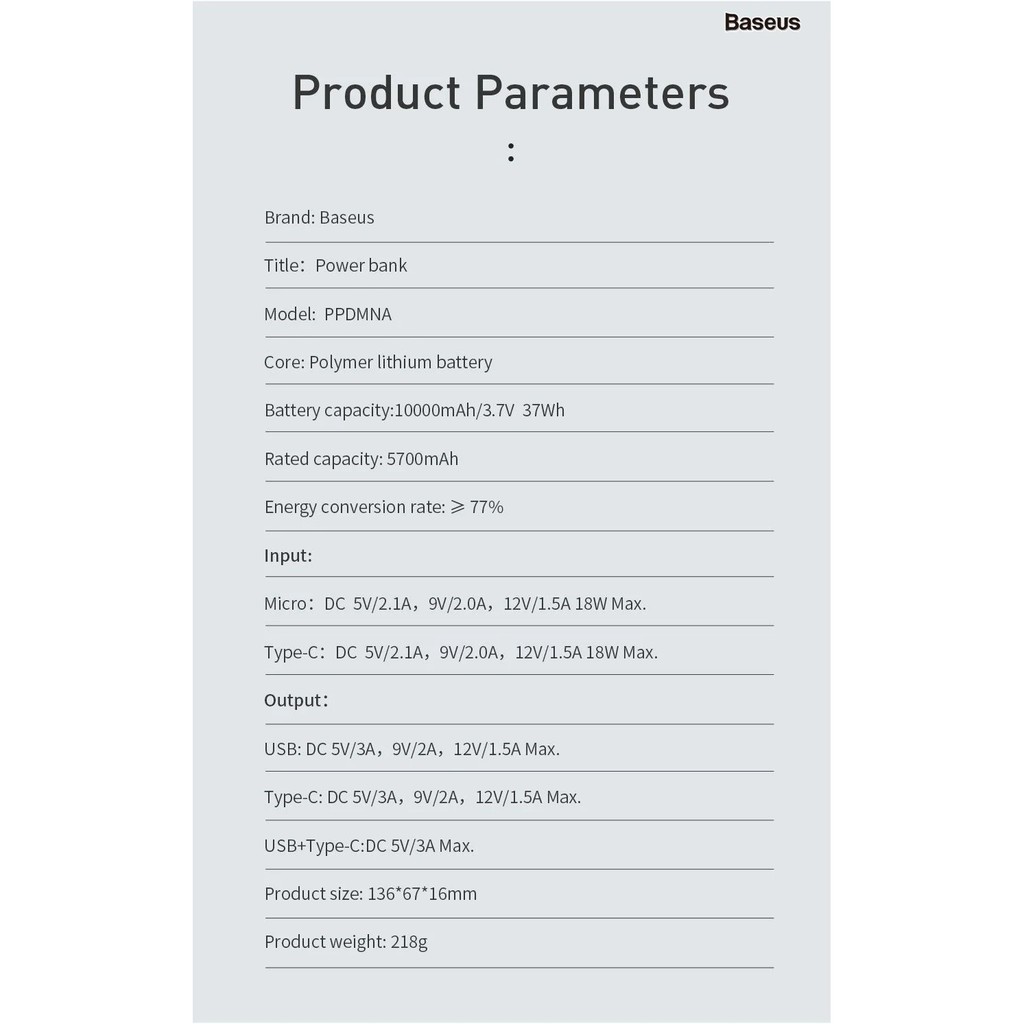Viewport: 1024px width, 1024px height.
Task: Click the Output: section label
Action: pyautogui.click(x=296, y=701)
